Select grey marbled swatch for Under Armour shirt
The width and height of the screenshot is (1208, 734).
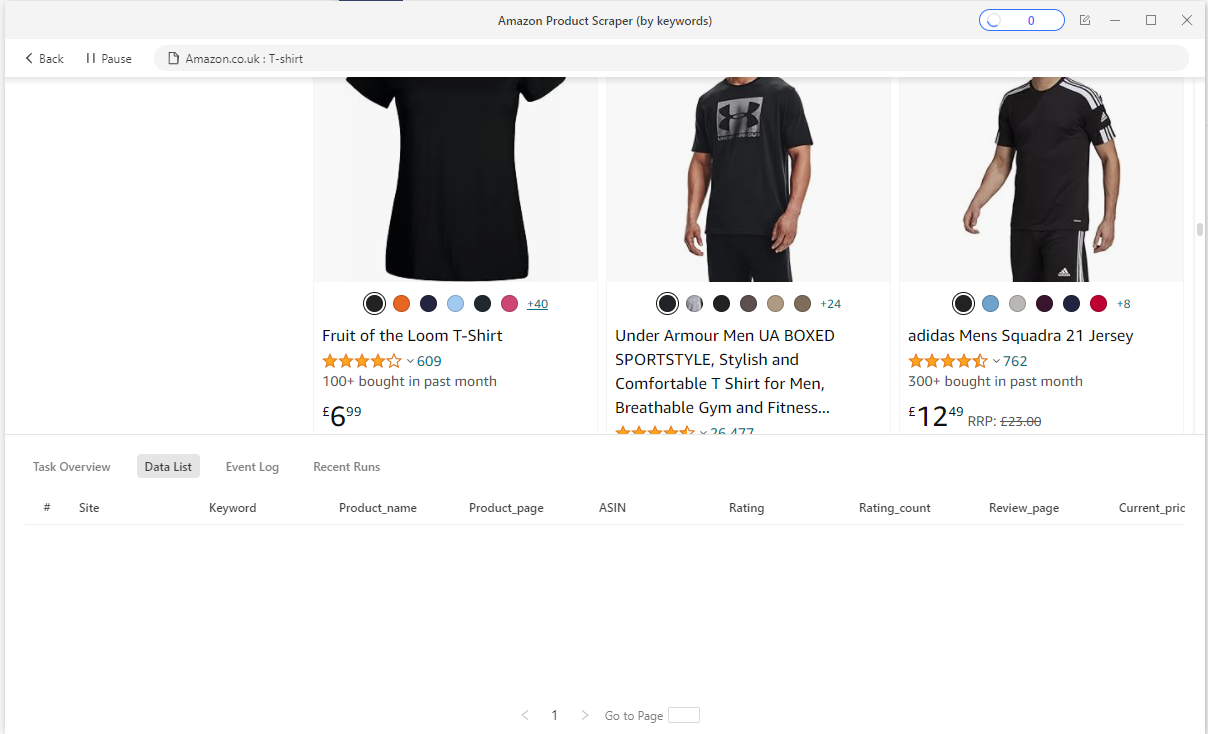click(x=694, y=304)
